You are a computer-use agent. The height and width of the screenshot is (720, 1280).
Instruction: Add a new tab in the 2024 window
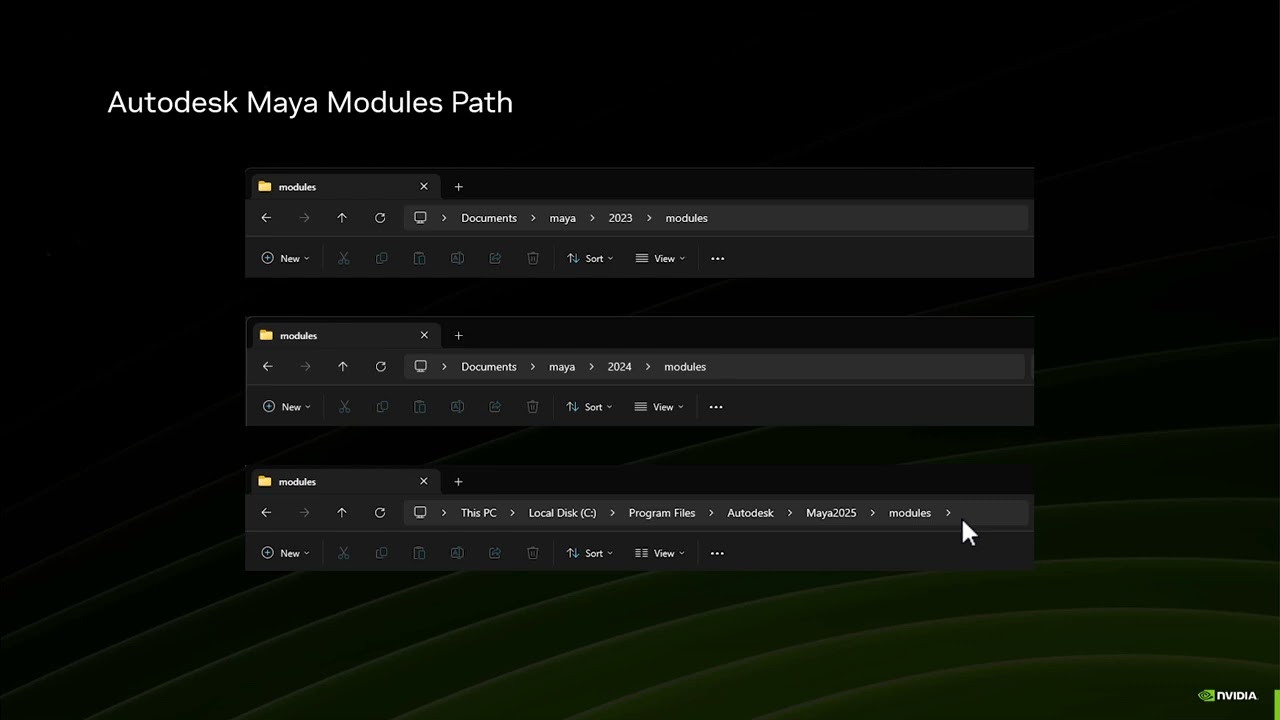coord(458,335)
